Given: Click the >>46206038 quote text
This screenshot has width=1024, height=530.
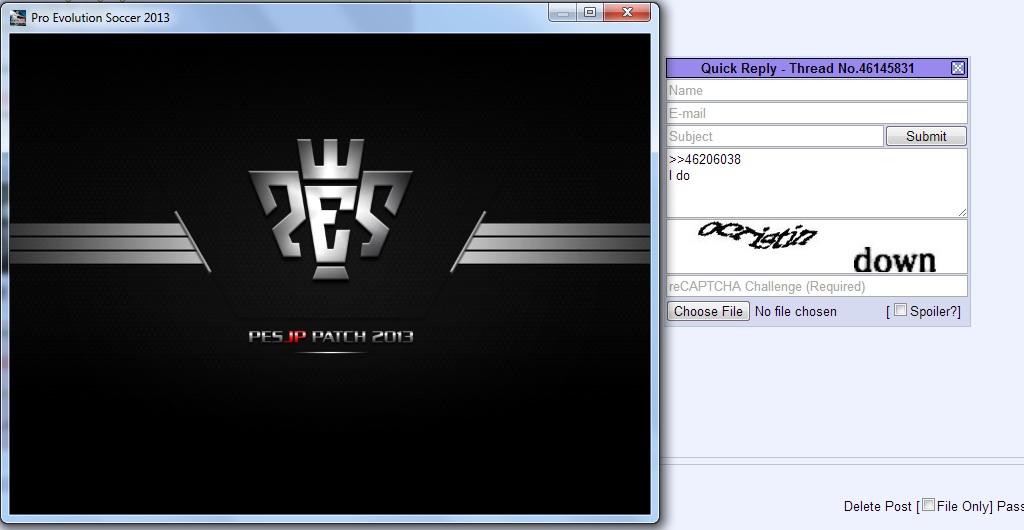Looking at the screenshot, I should click(705, 159).
